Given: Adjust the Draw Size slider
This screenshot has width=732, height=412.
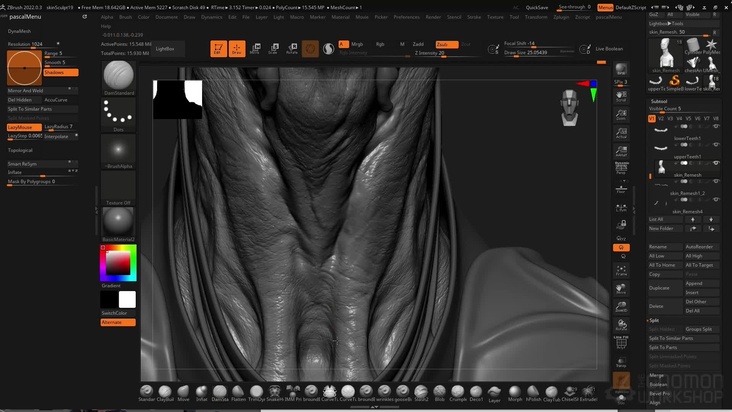Looking at the screenshot, I should (540, 53).
